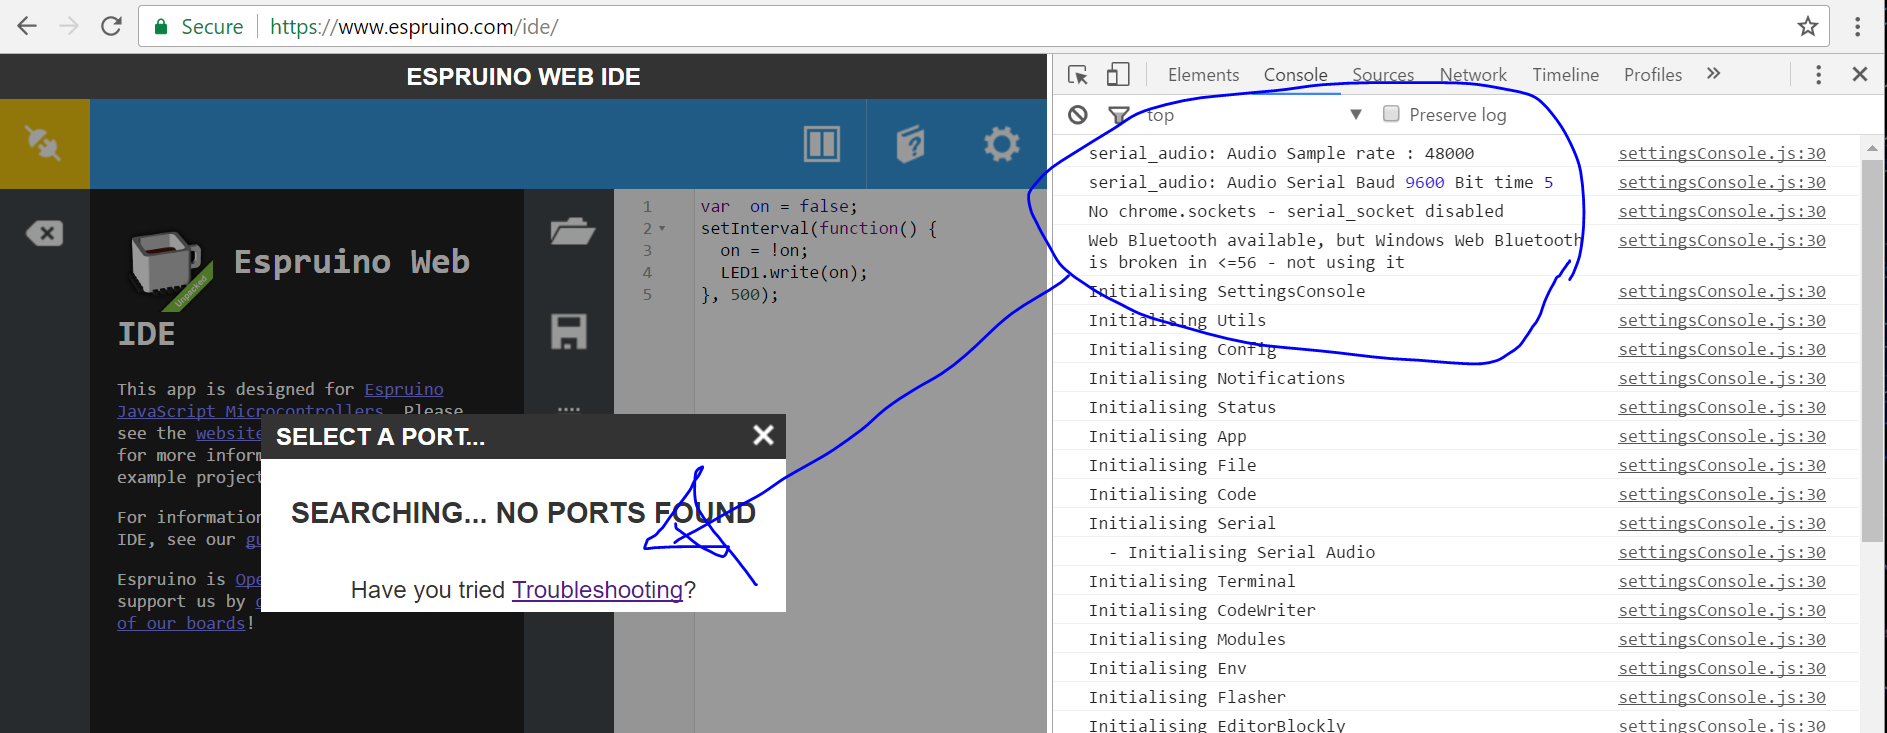Clear the terminal with the delete icon
This screenshot has height=733, width=1887.
click(x=44, y=233)
